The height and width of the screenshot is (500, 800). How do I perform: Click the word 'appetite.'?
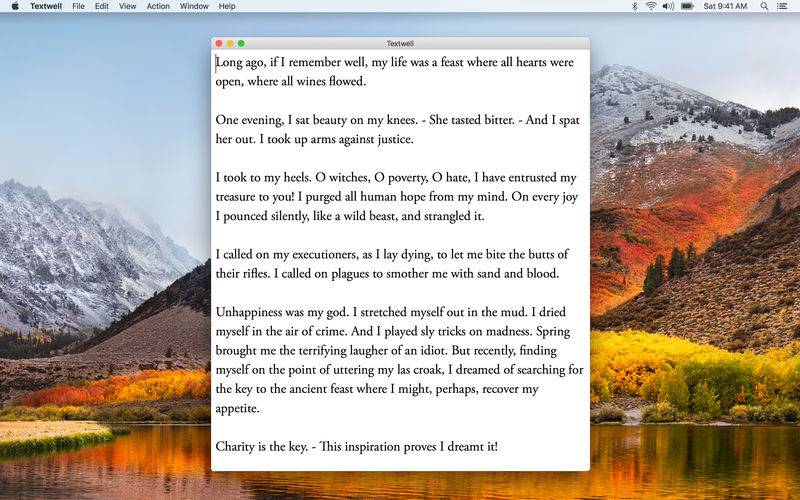coord(237,409)
